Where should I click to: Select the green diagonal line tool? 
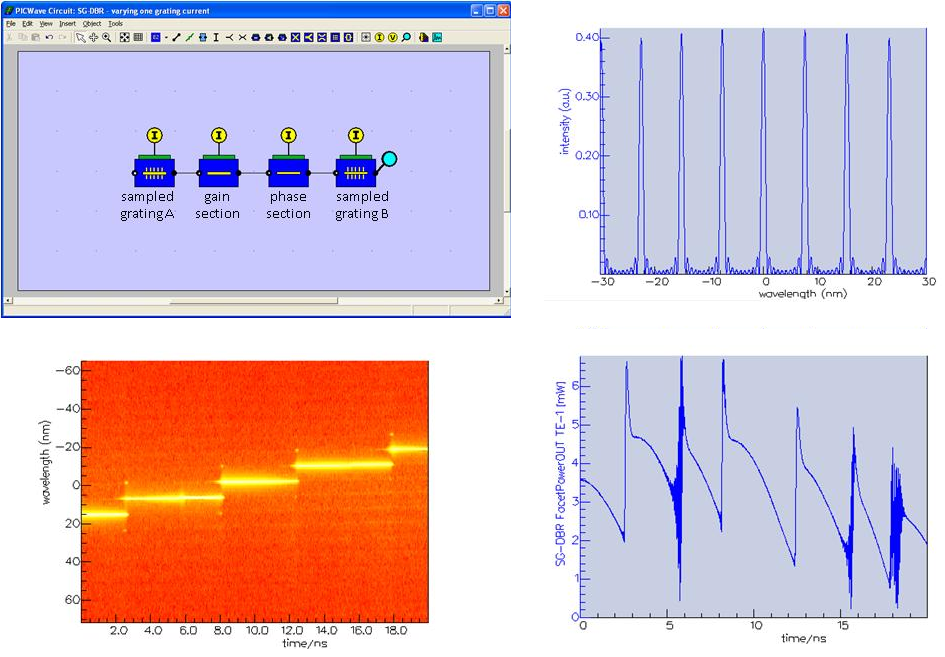[189, 37]
